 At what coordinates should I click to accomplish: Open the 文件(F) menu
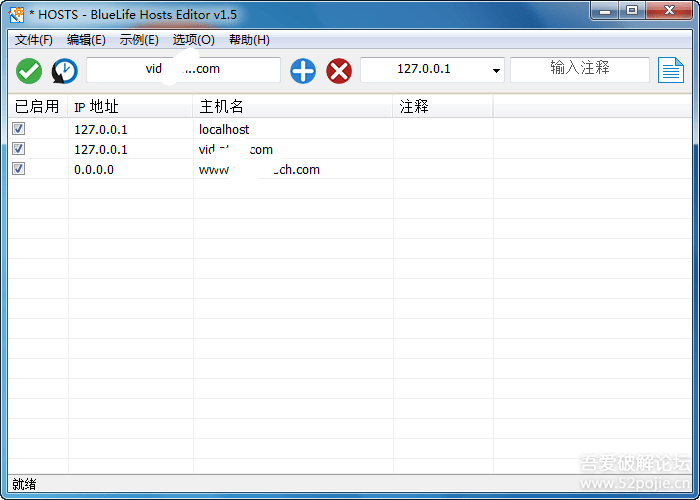click(34, 40)
